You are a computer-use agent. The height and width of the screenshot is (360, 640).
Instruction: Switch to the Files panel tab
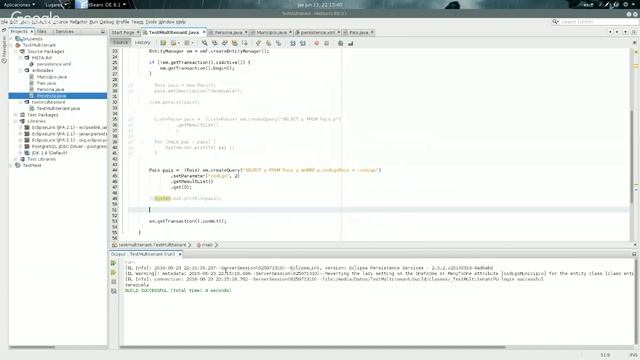(x=42, y=31)
